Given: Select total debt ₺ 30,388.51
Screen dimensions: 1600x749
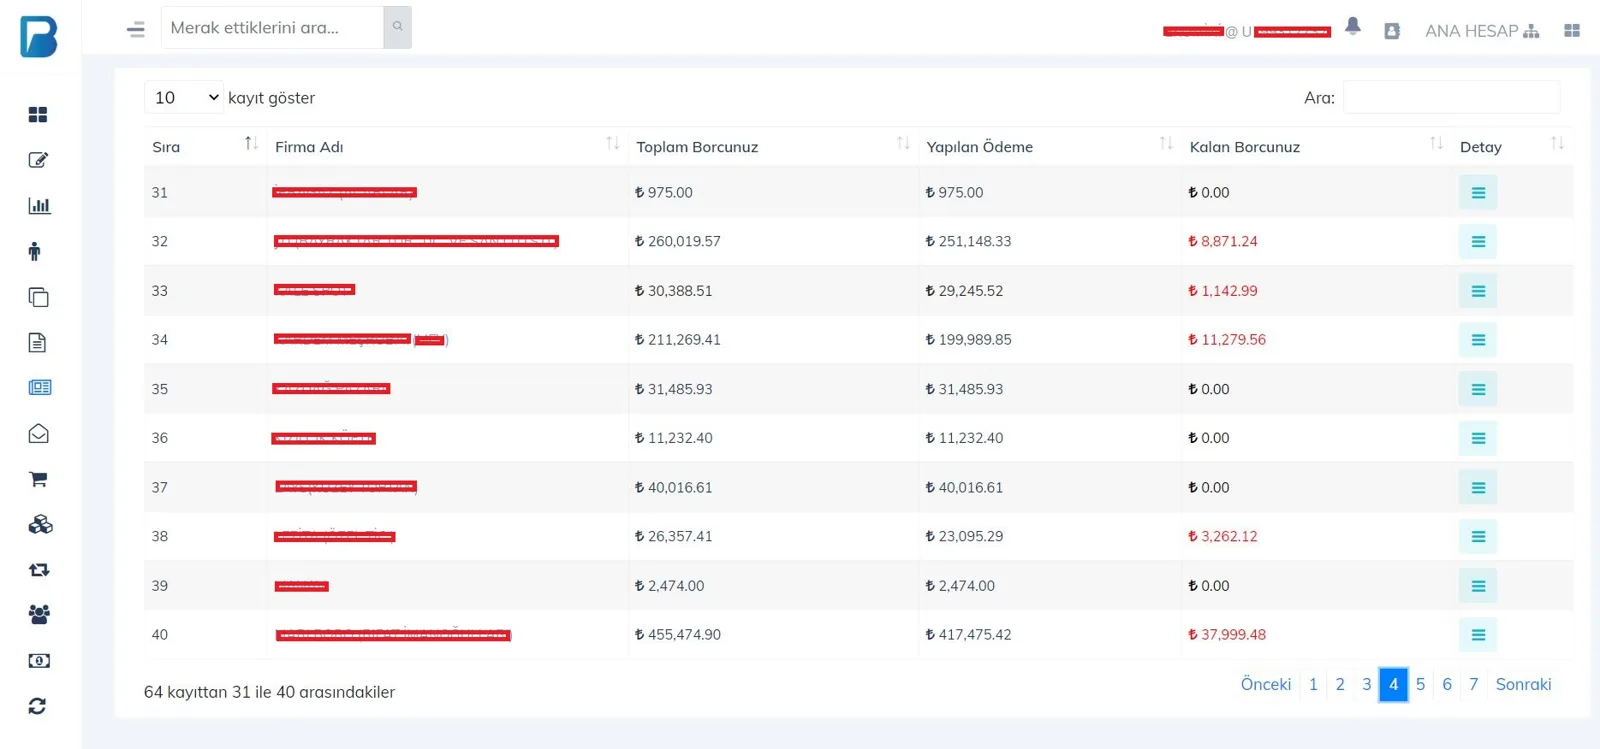Looking at the screenshot, I should [674, 290].
